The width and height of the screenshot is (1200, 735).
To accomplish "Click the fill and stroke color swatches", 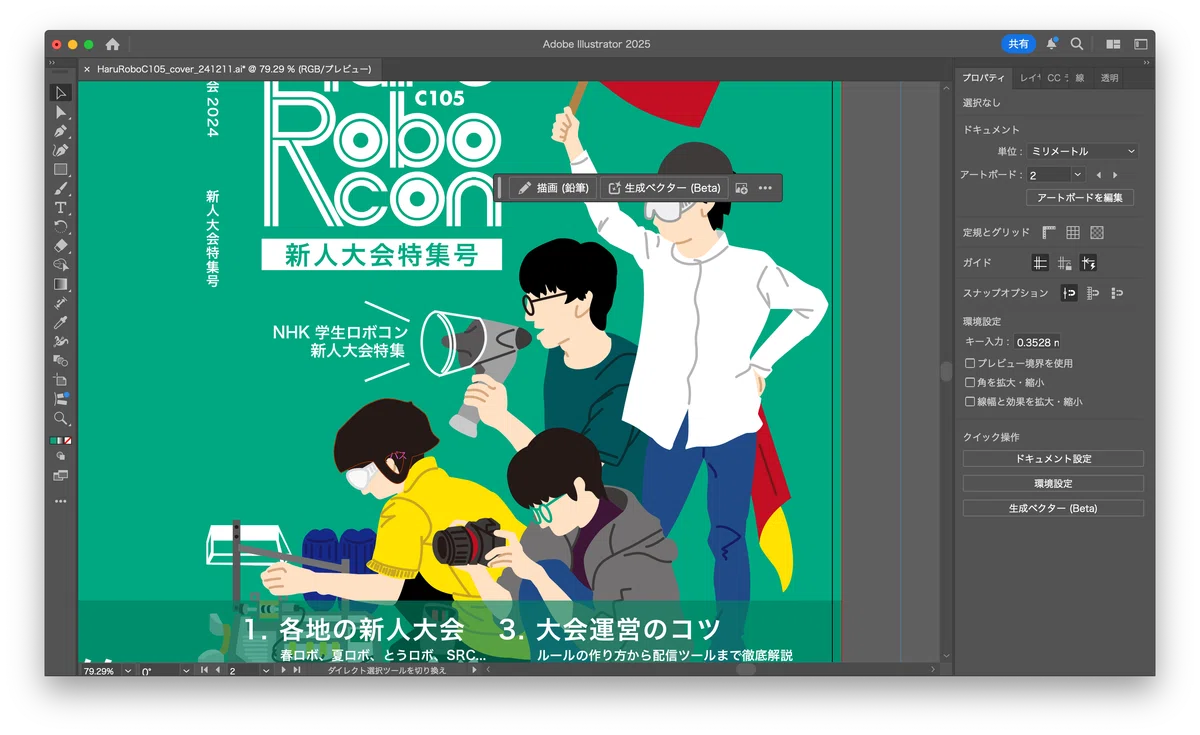I will click(61, 440).
